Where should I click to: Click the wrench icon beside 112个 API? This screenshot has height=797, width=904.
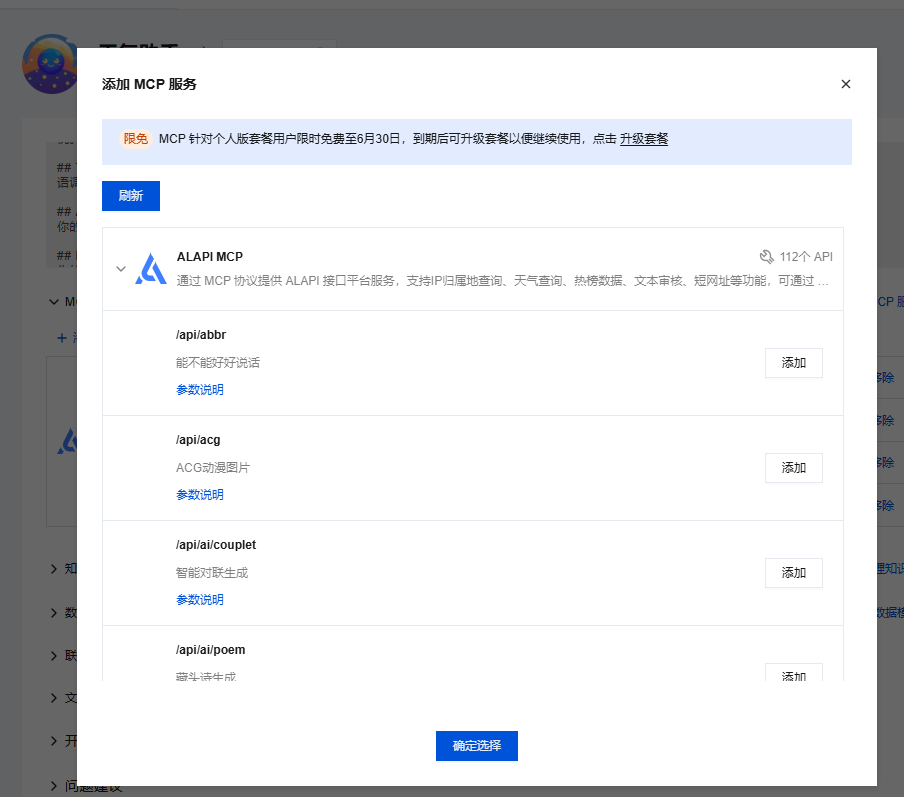click(x=766, y=257)
